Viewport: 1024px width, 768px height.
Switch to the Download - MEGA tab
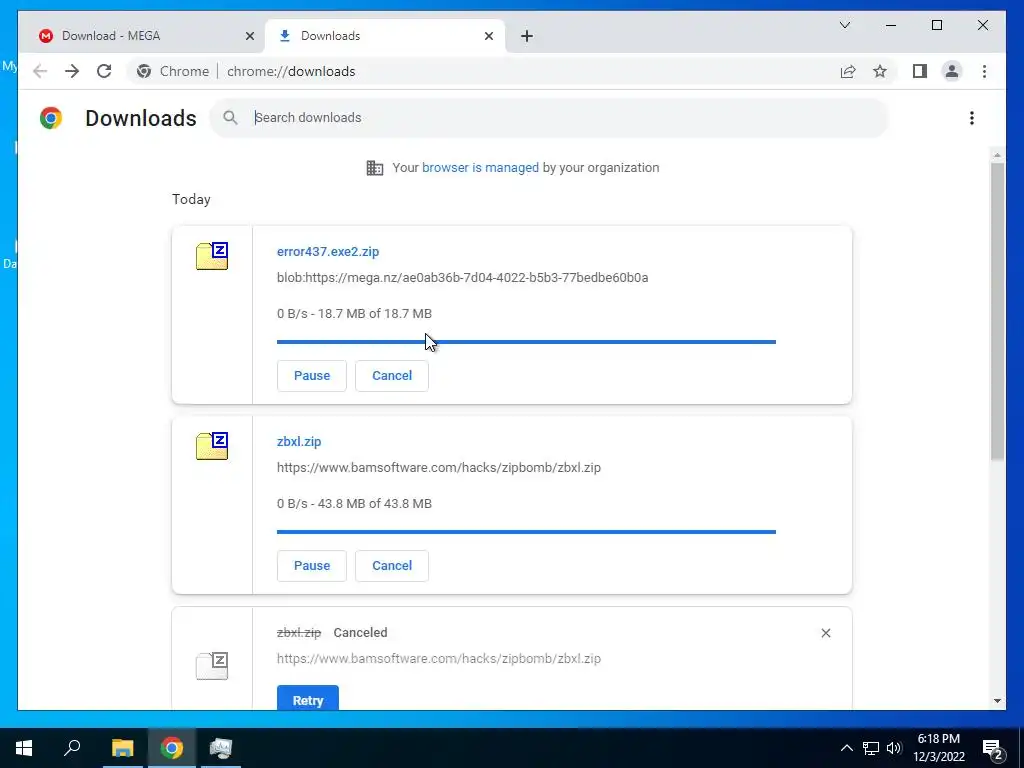142,36
